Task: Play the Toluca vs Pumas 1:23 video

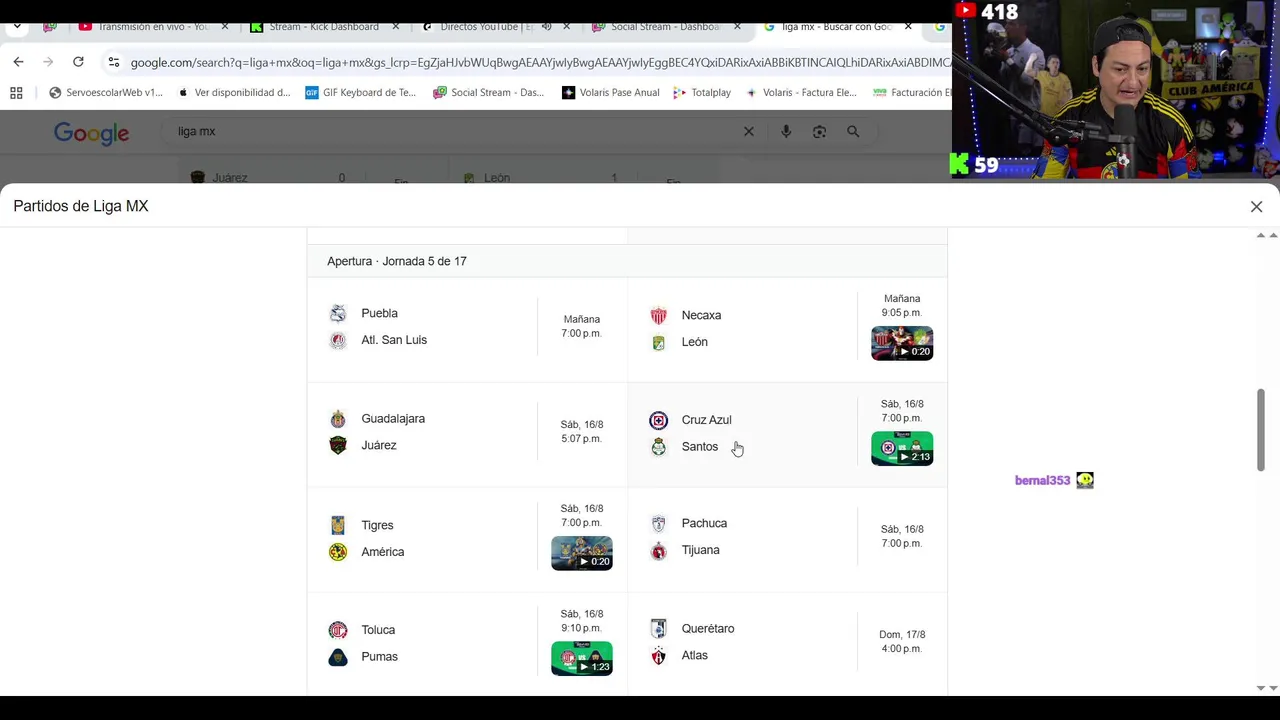Action: coord(582,658)
